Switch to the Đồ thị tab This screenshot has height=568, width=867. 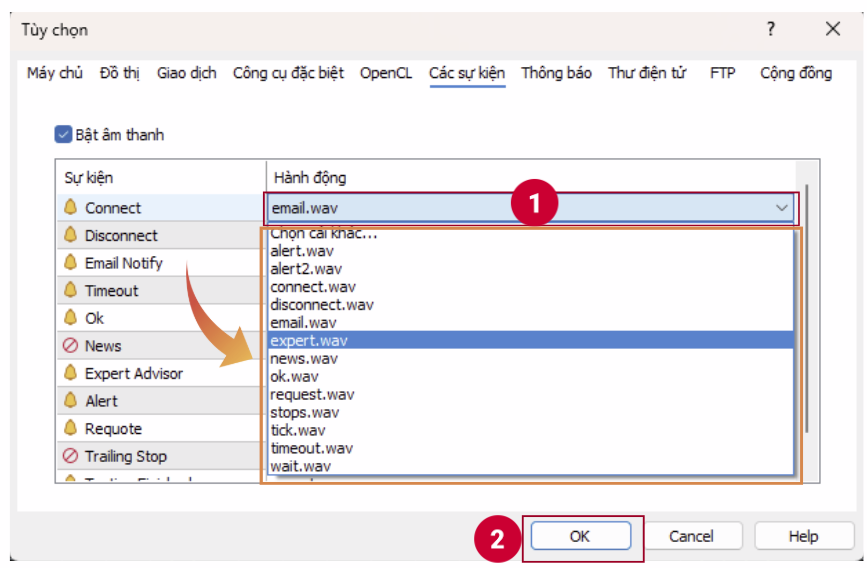(120, 73)
